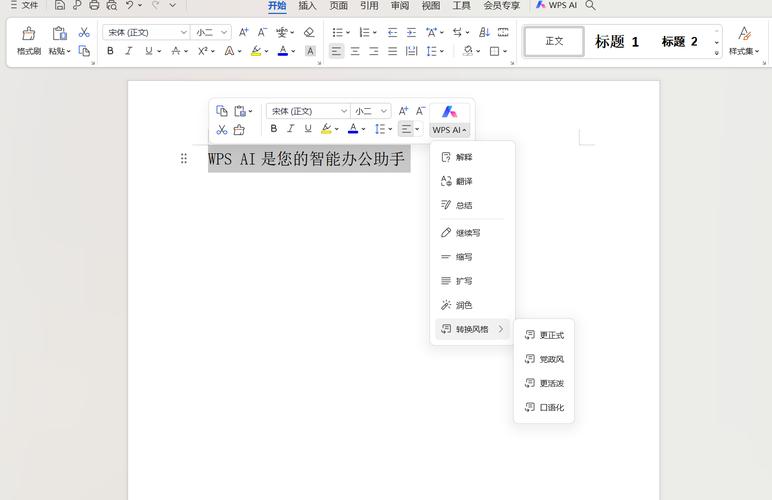Toggle Bold in the mini toolbar

pyautogui.click(x=274, y=129)
